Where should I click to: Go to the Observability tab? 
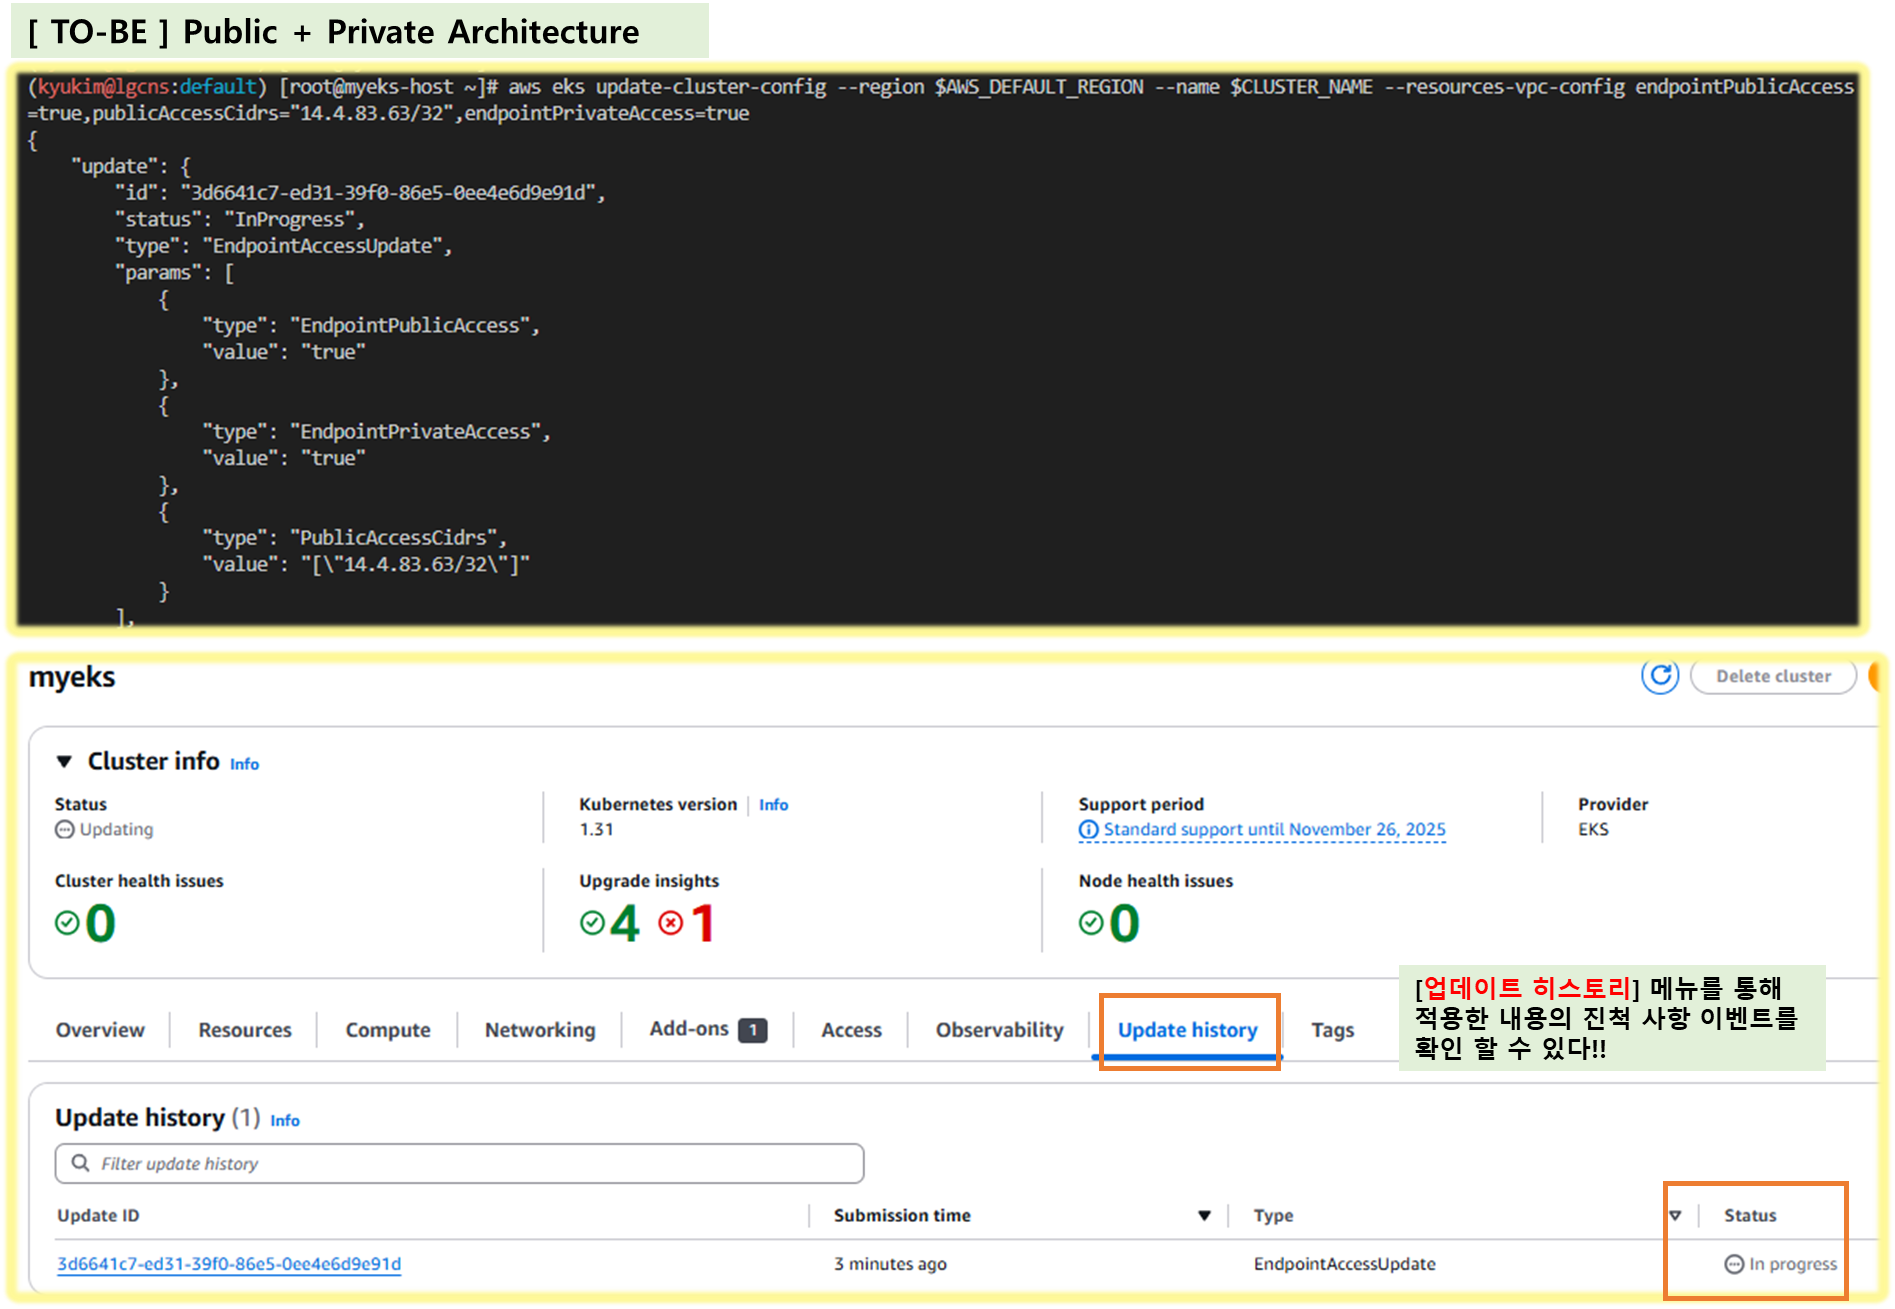pyautogui.click(x=999, y=1030)
